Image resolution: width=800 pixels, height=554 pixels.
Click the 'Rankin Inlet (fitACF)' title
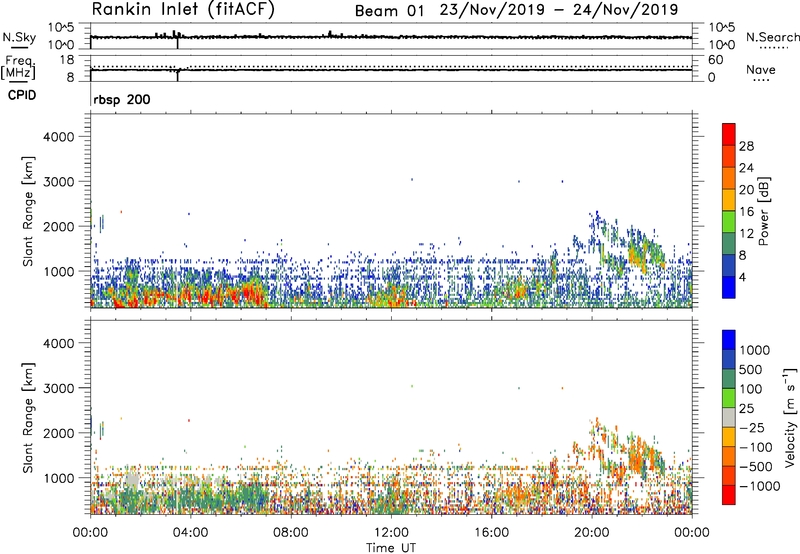click(183, 10)
